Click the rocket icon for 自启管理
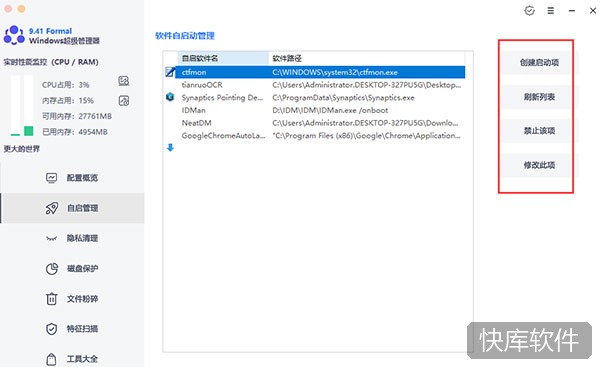 point(52,208)
